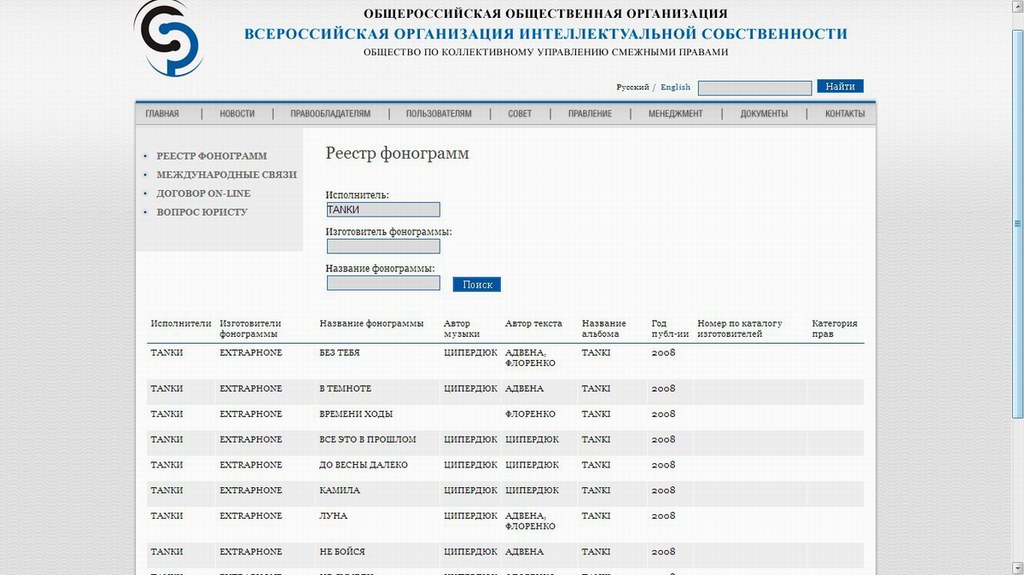Switch language to English

pos(675,87)
